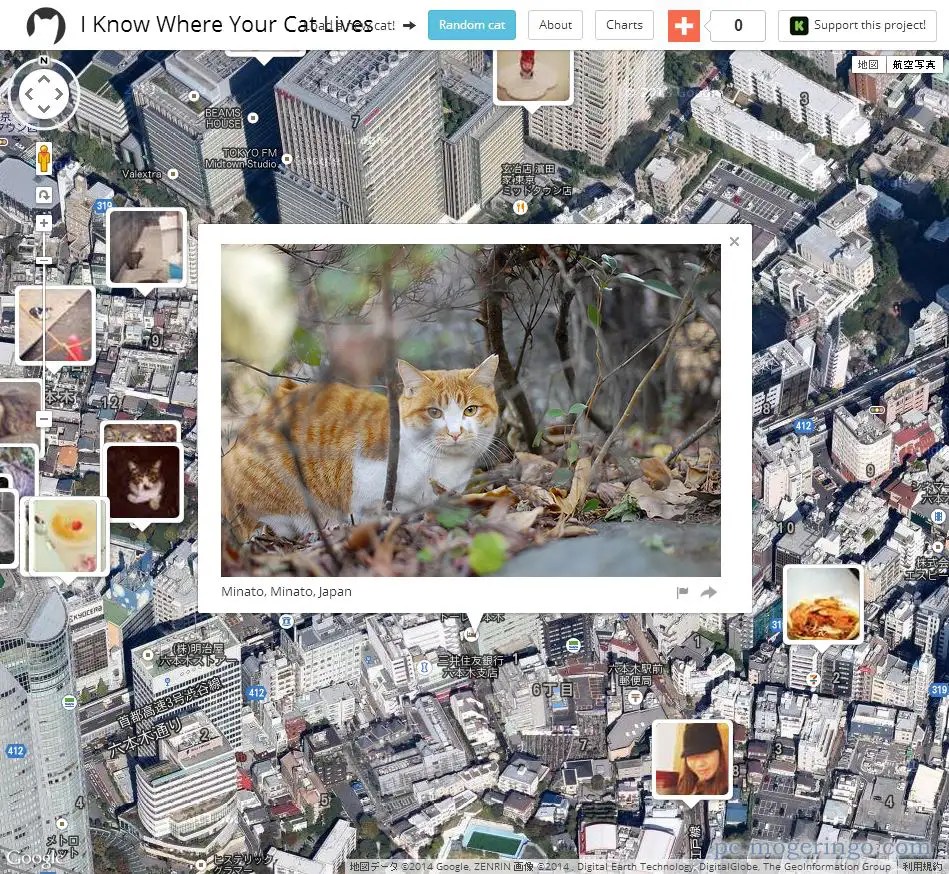This screenshot has height=874, width=949.
Task: Open the Charts page
Action: pos(624,25)
